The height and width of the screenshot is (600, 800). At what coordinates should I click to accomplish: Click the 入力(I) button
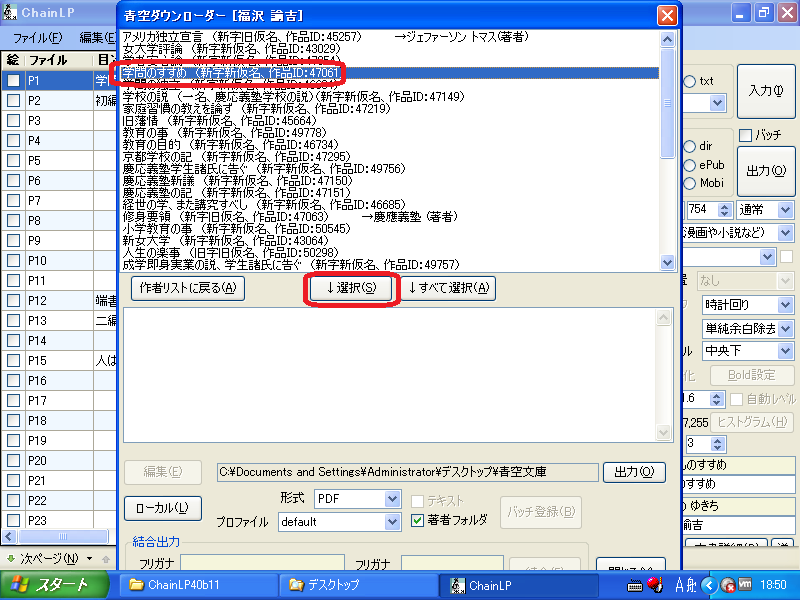pyautogui.click(x=766, y=91)
